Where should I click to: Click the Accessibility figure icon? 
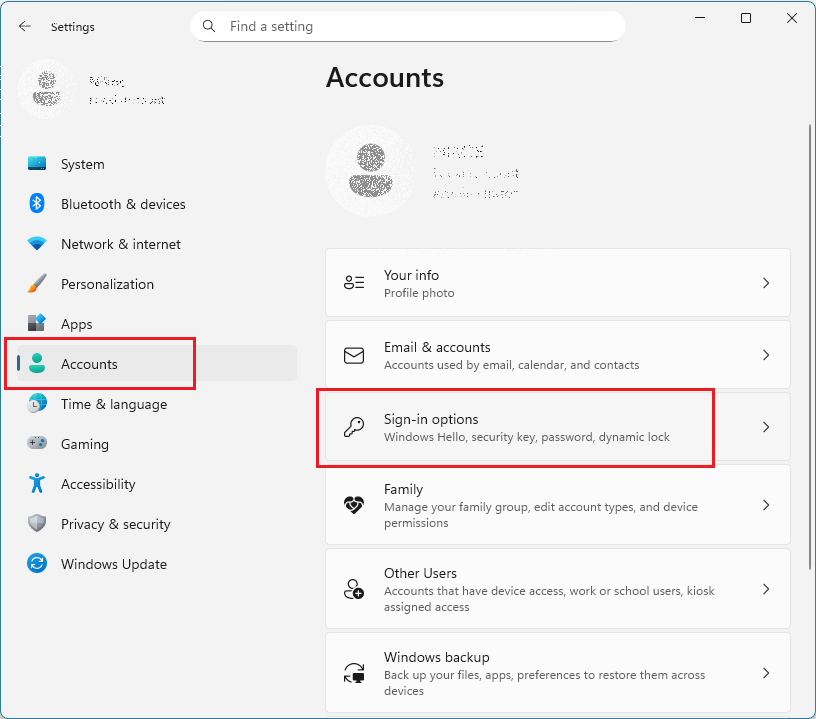point(37,484)
